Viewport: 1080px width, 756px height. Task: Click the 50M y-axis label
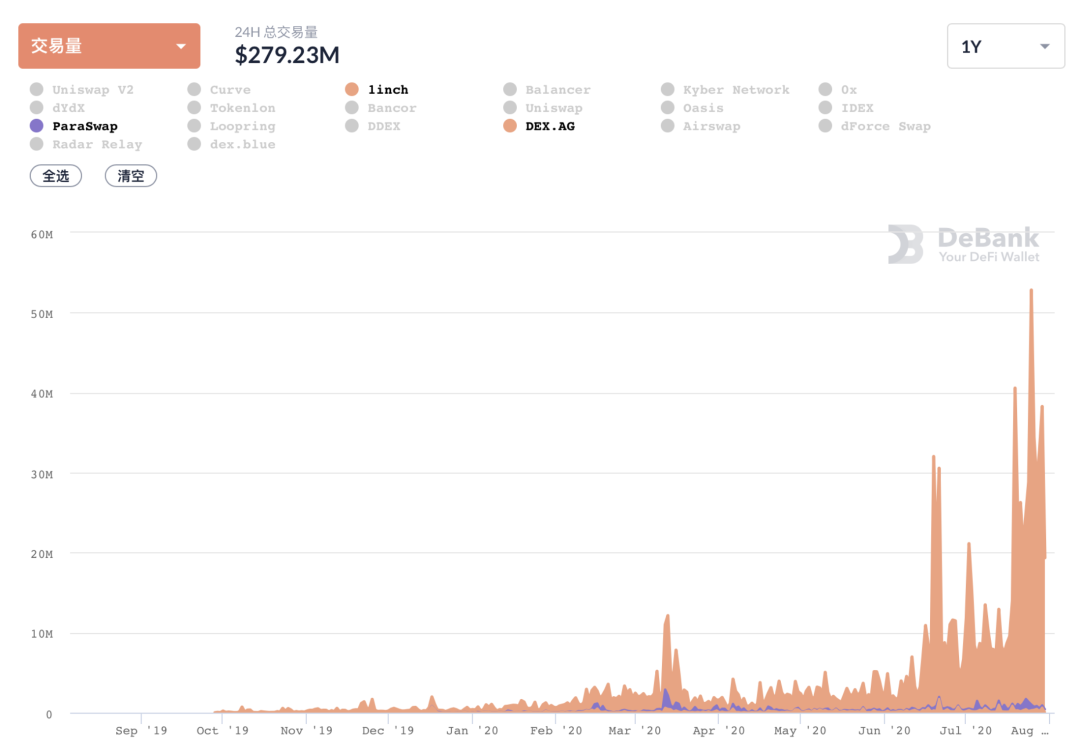pyautogui.click(x=41, y=314)
